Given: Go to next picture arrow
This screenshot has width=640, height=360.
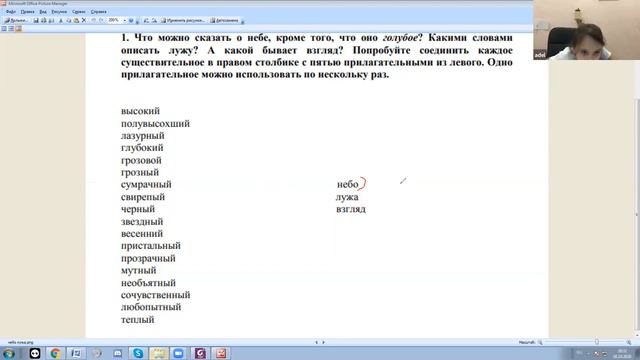Looking at the screenshot, I should [323, 342].
